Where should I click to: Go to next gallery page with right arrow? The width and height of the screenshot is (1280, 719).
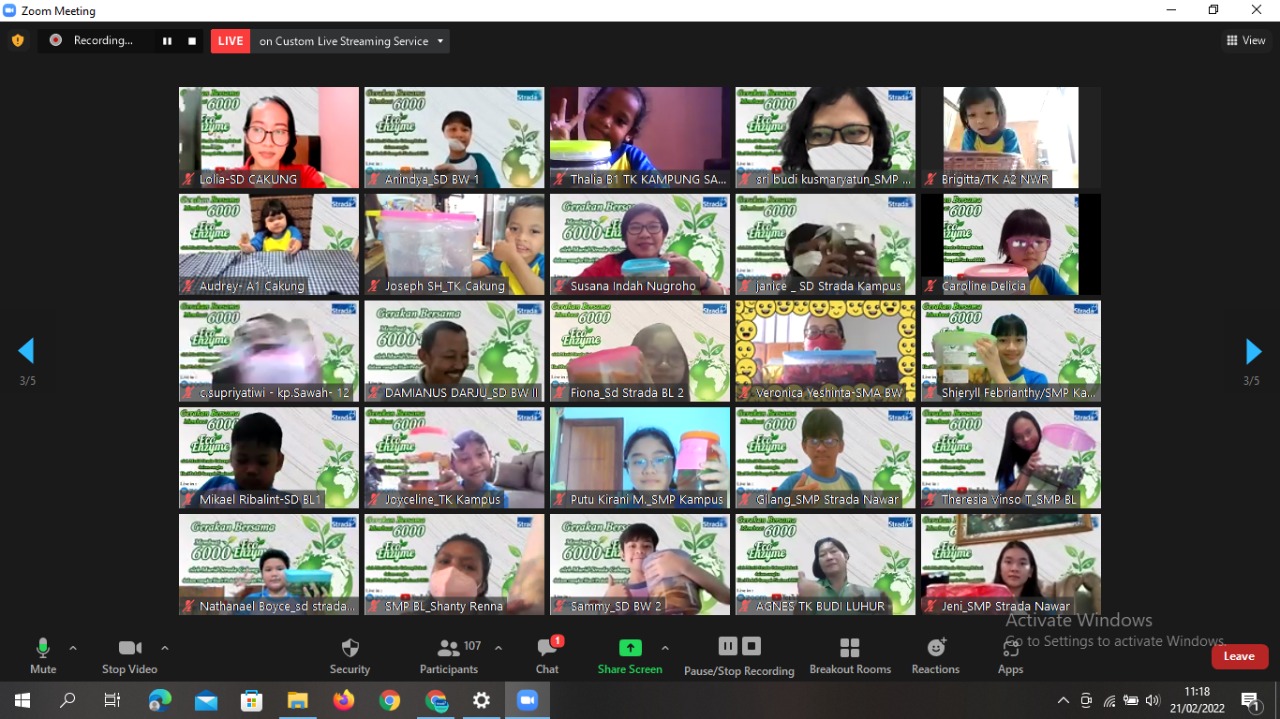pyautogui.click(x=1252, y=351)
